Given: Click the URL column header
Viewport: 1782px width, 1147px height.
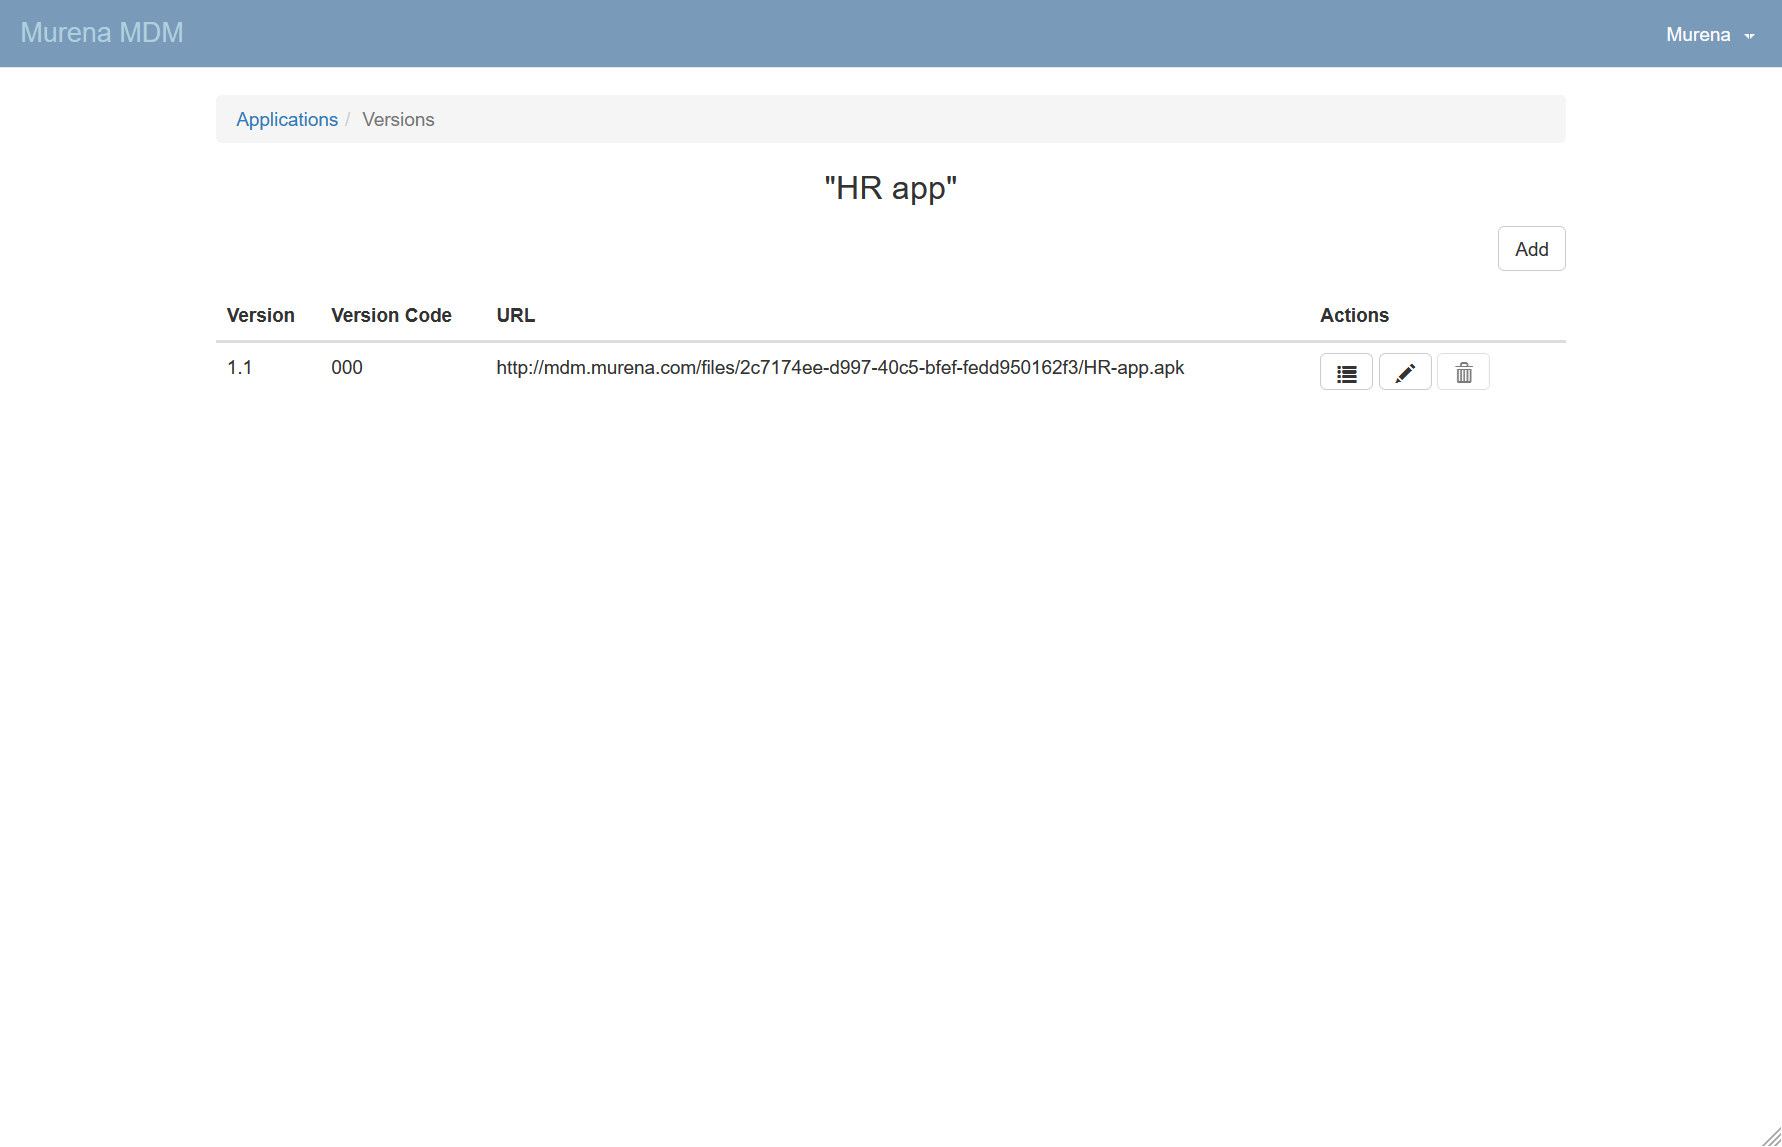Looking at the screenshot, I should tap(515, 315).
